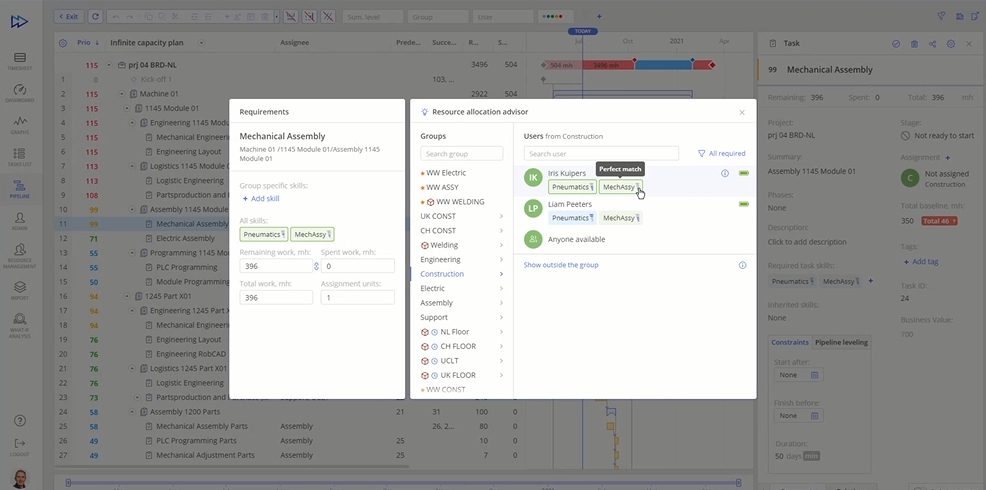Mark task complete with checkmark icon
Screen dimensions: 986x490
(896, 44)
